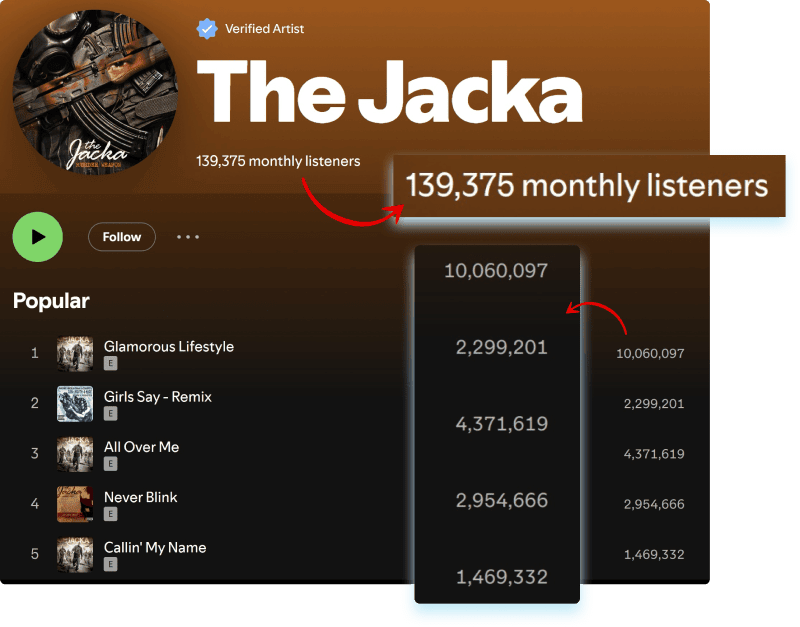The height and width of the screenshot is (627, 800).
Task: Click the explicit badge under Girls Say - Remix
Action: click(111, 413)
